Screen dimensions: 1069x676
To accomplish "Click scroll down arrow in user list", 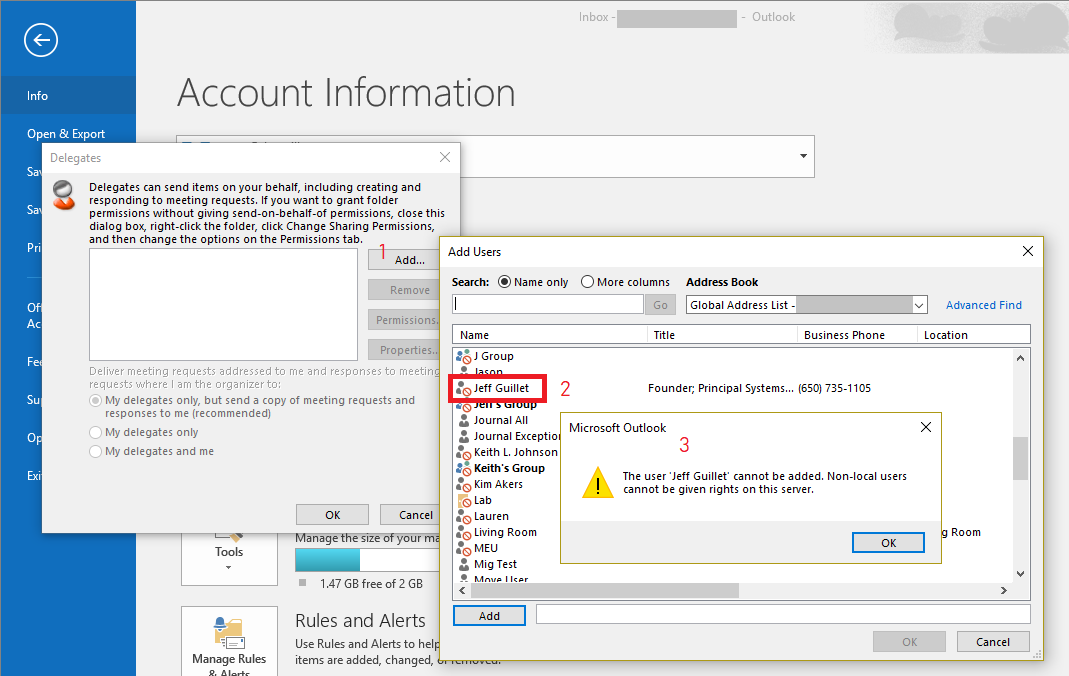I will pos(1021,574).
